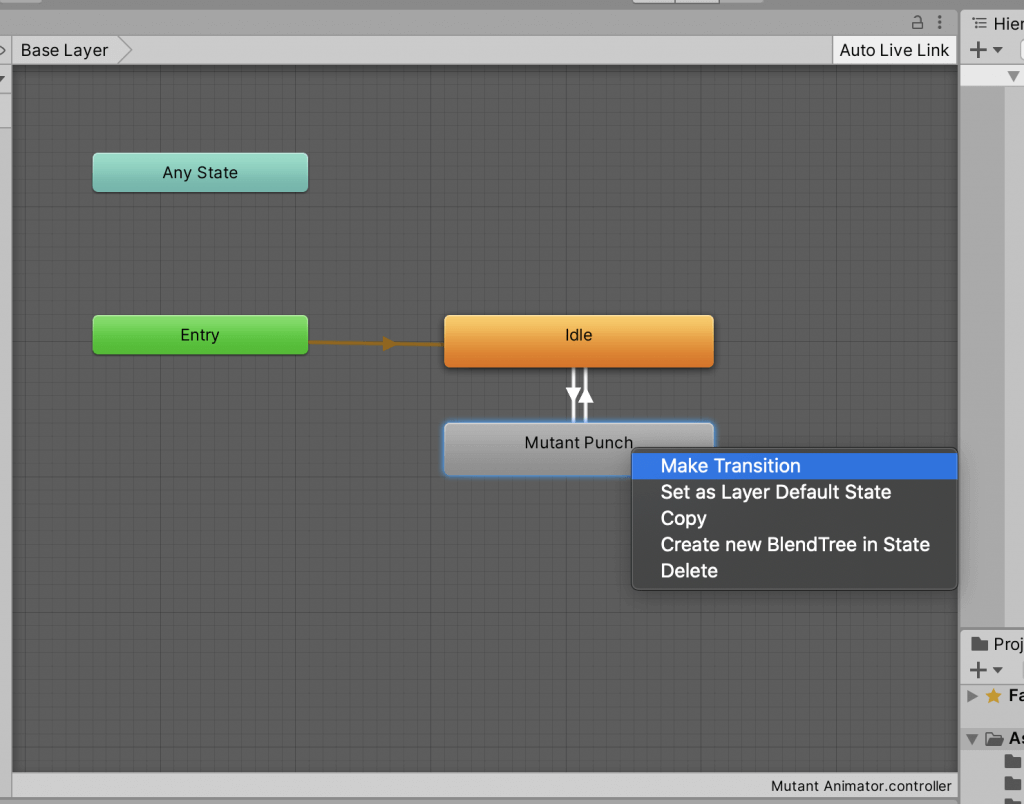This screenshot has width=1024, height=804.
Task: Collapse the Hierarchy scene disclosure triangle
Action: click(x=1013, y=76)
